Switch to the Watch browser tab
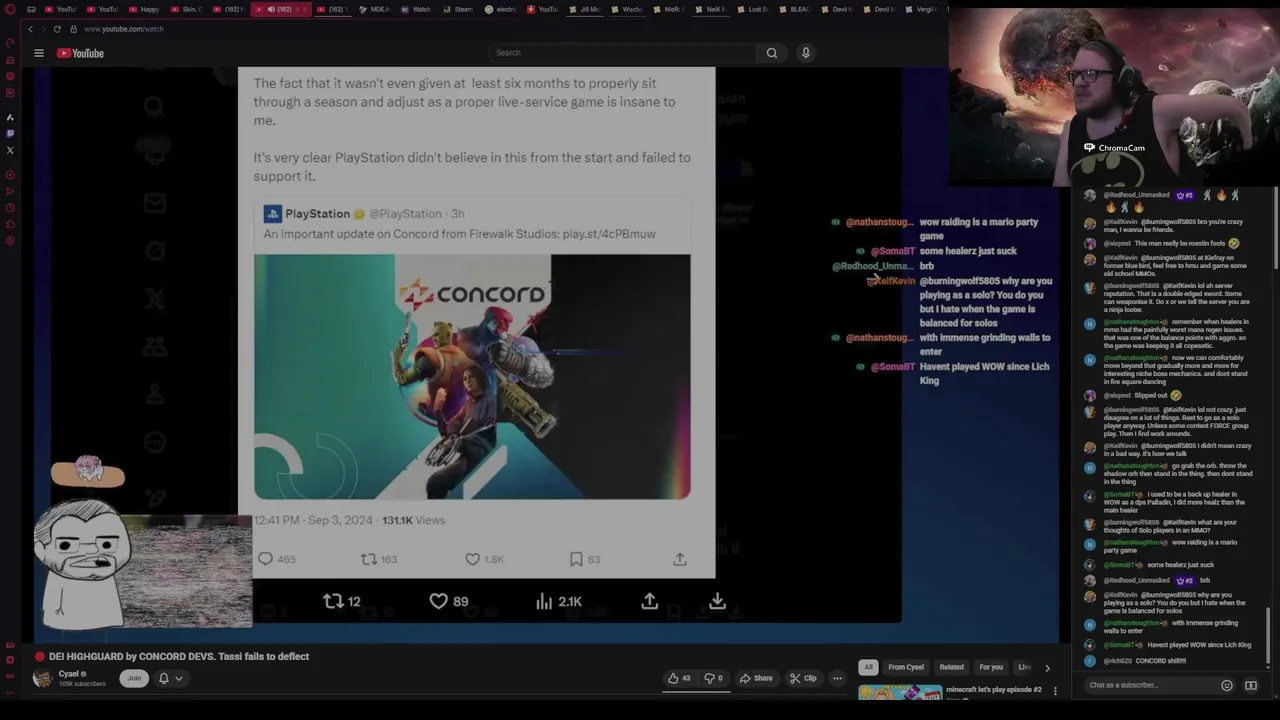The height and width of the screenshot is (720, 1280). pyautogui.click(x=416, y=10)
